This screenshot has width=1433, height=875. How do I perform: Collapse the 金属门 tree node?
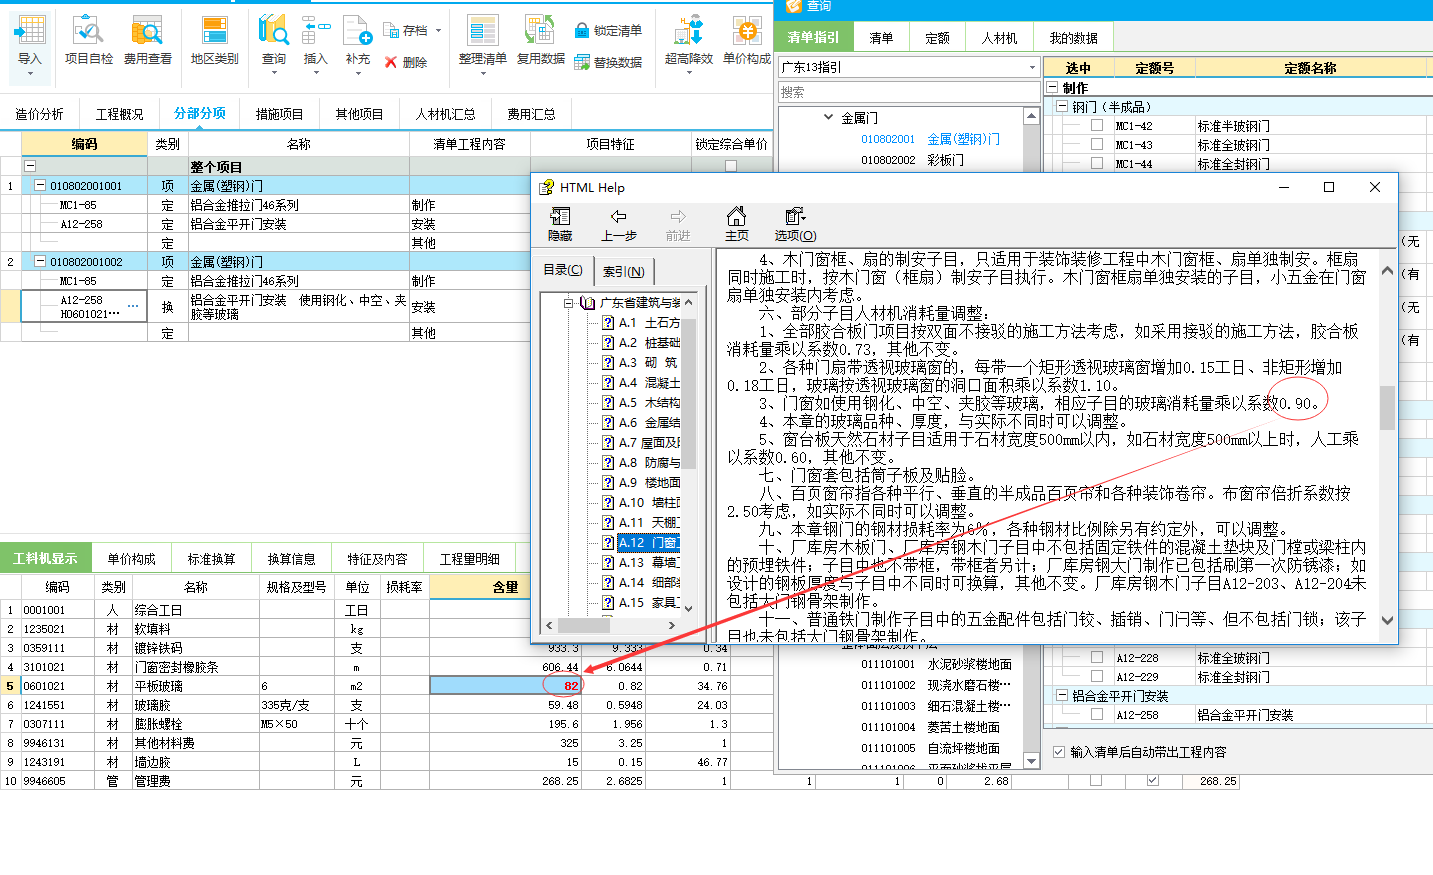click(828, 117)
